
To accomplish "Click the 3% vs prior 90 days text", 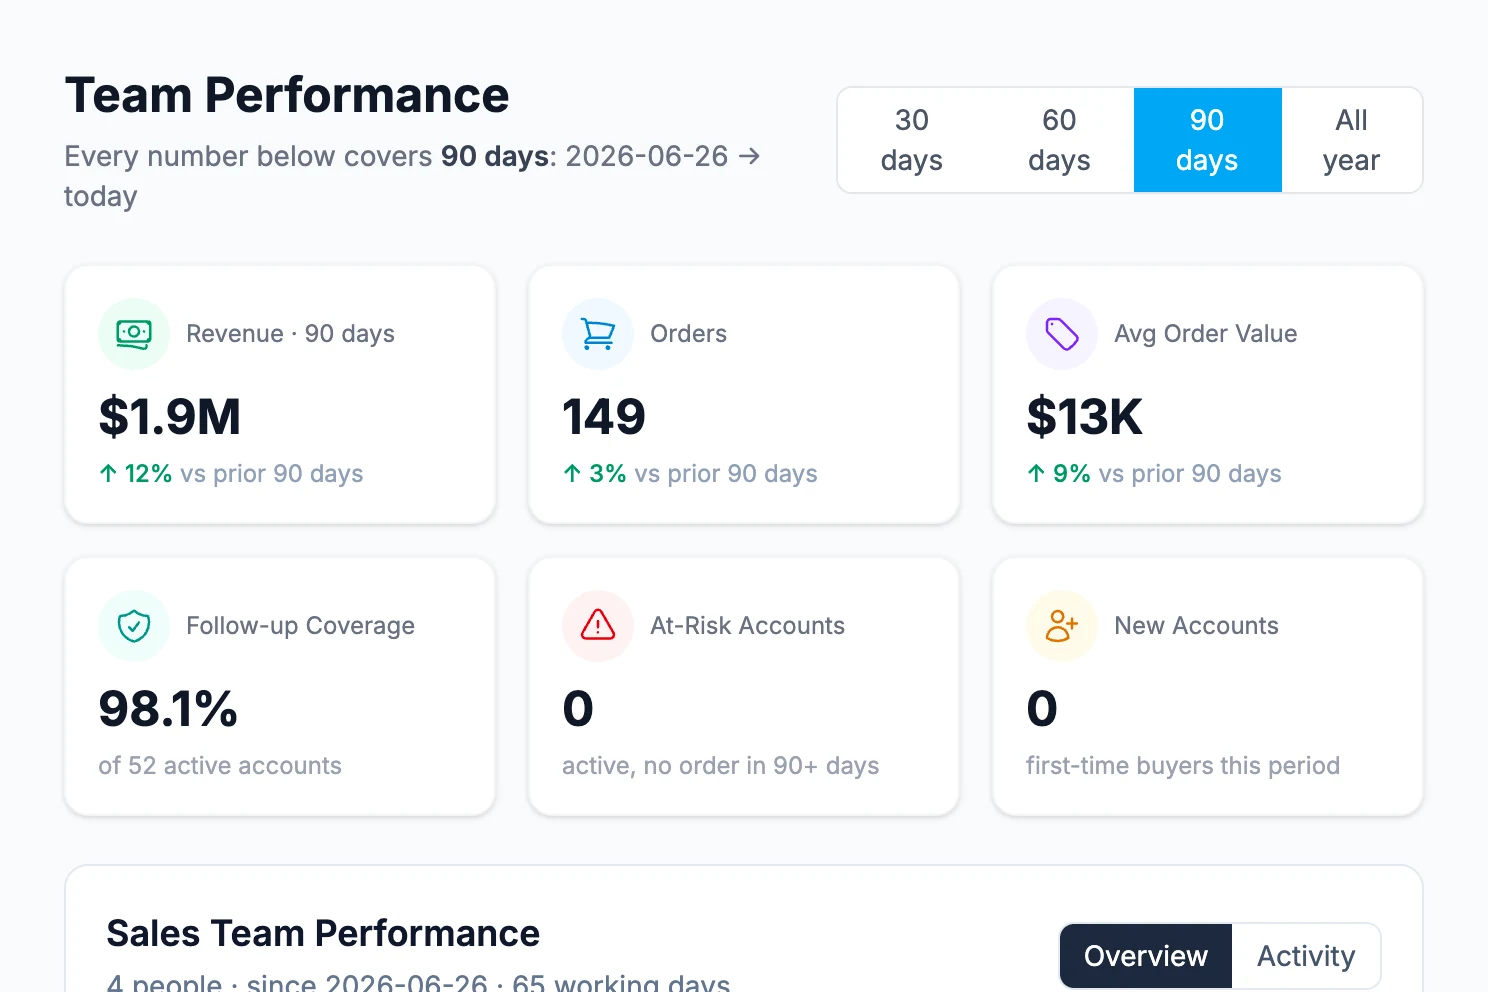I will pos(690,474).
